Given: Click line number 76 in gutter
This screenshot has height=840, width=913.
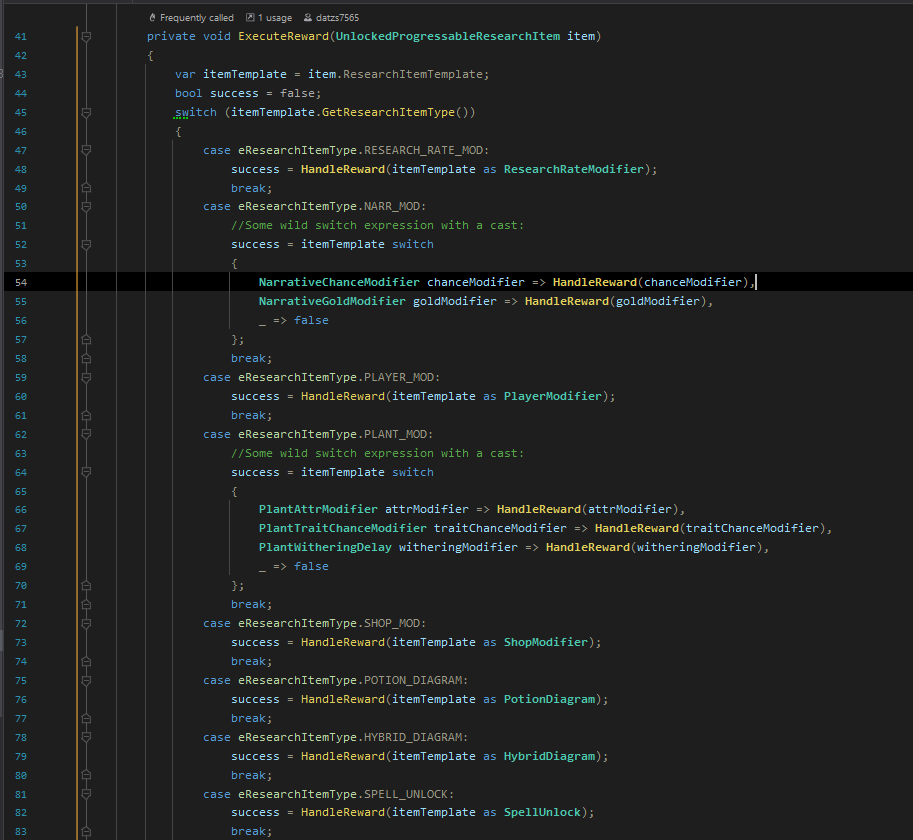Looking at the screenshot, I should [x=21, y=700].
